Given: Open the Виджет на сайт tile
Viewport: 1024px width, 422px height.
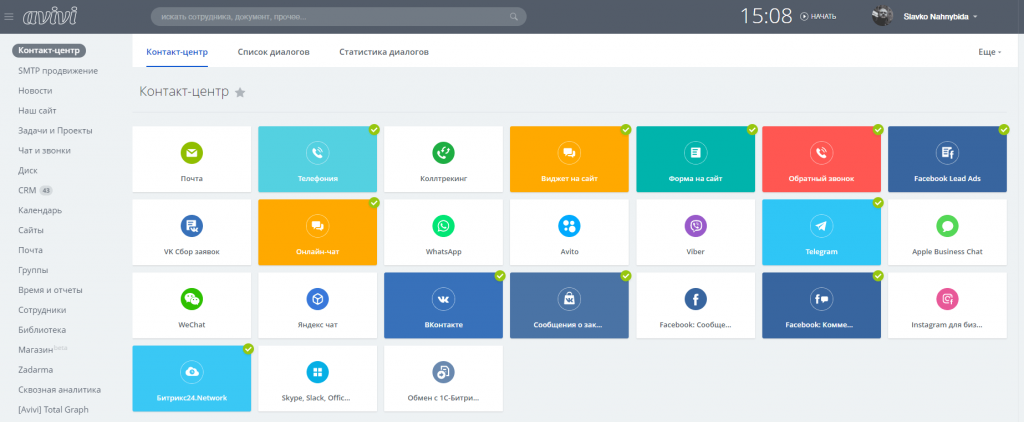Looking at the screenshot, I should [569, 159].
